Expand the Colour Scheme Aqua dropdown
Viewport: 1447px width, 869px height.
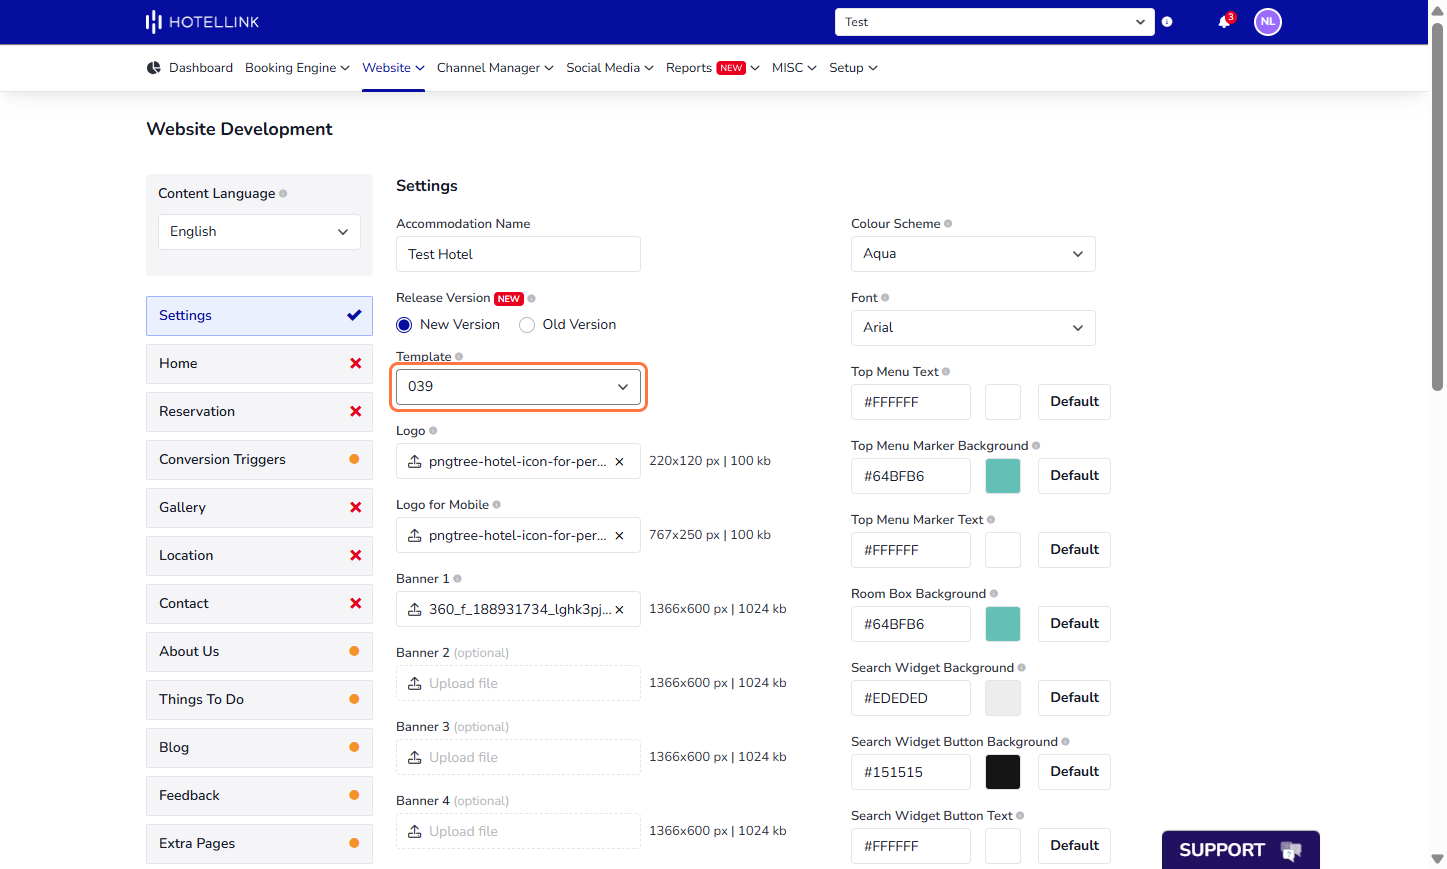pyautogui.click(x=973, y=254)
